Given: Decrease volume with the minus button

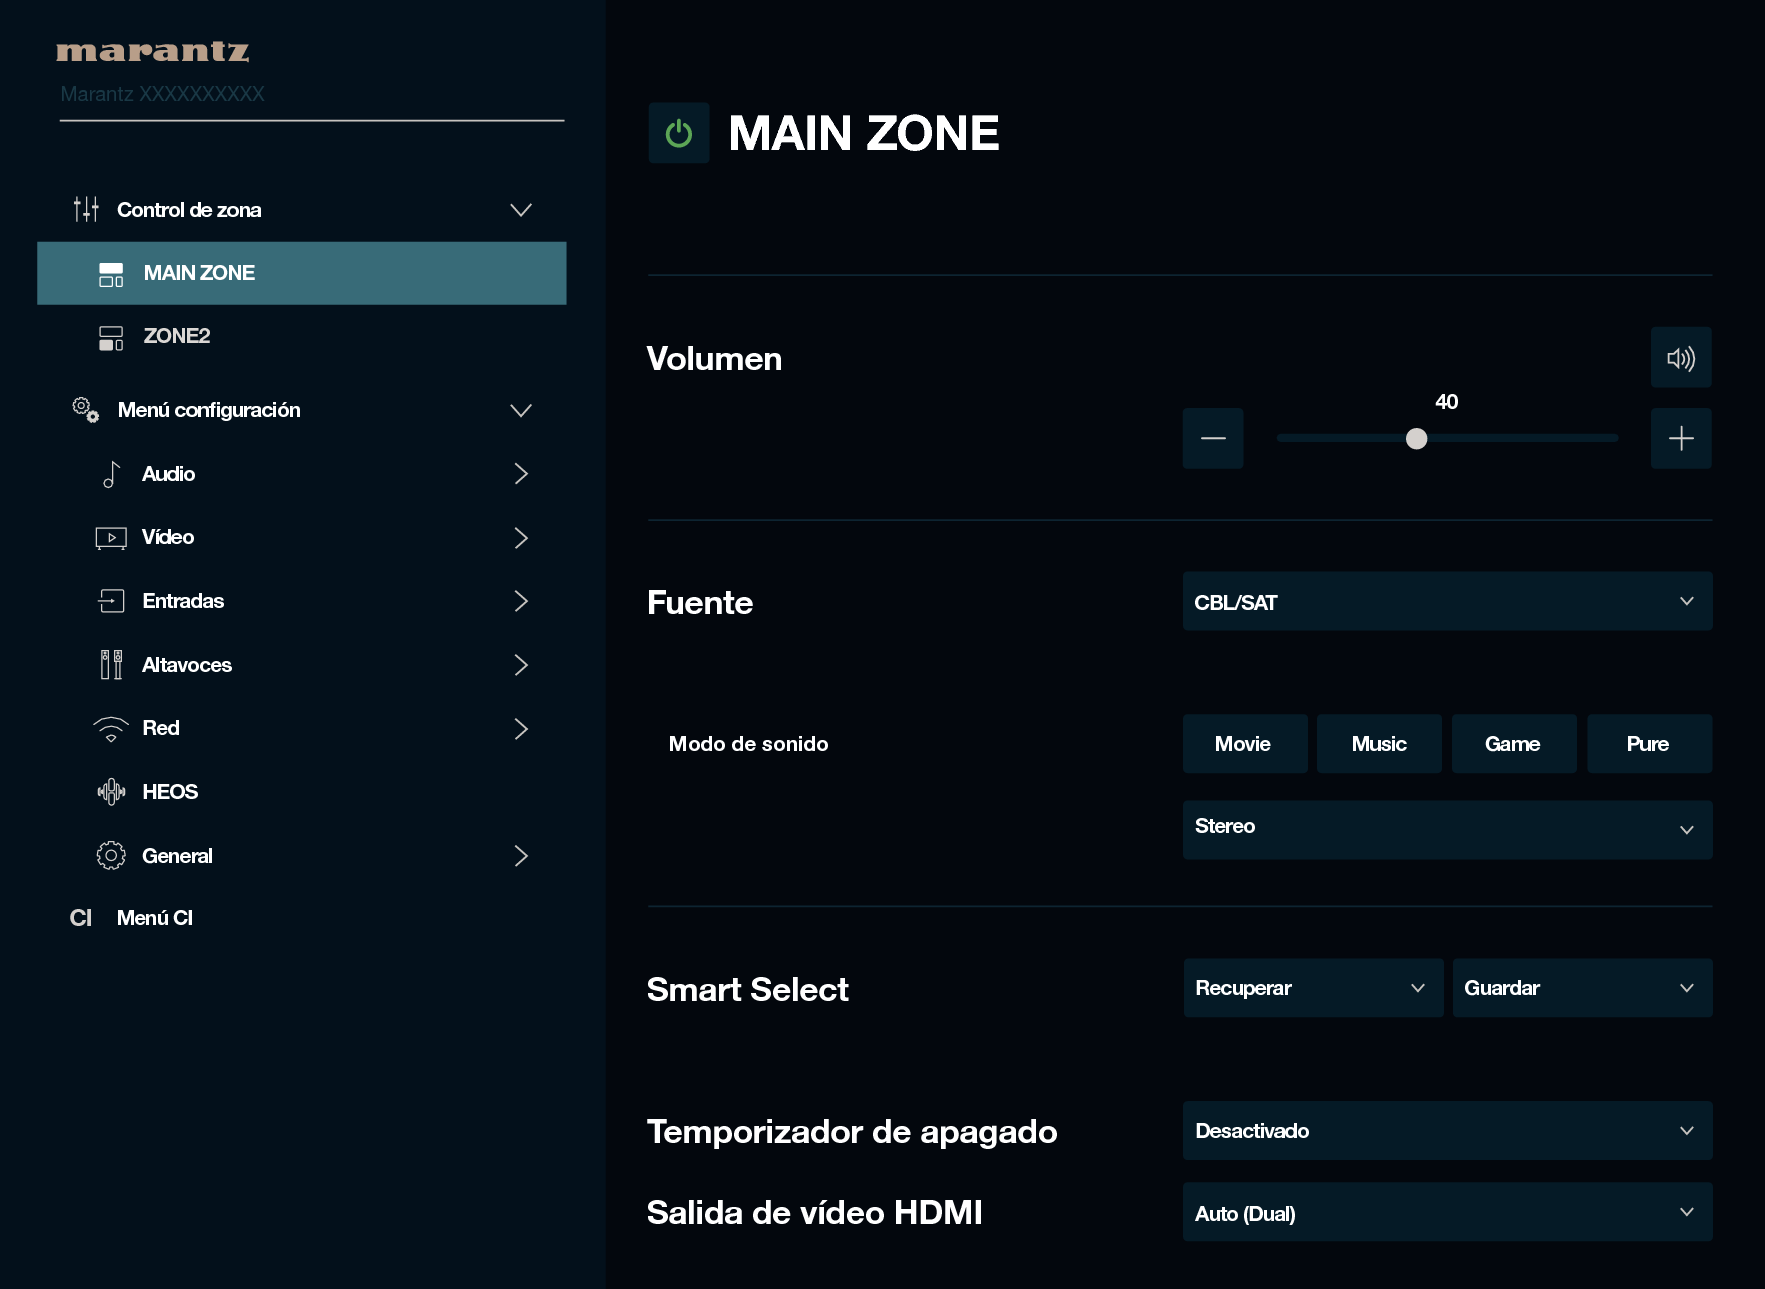Looking at the screenshot, I should 1212,438.
